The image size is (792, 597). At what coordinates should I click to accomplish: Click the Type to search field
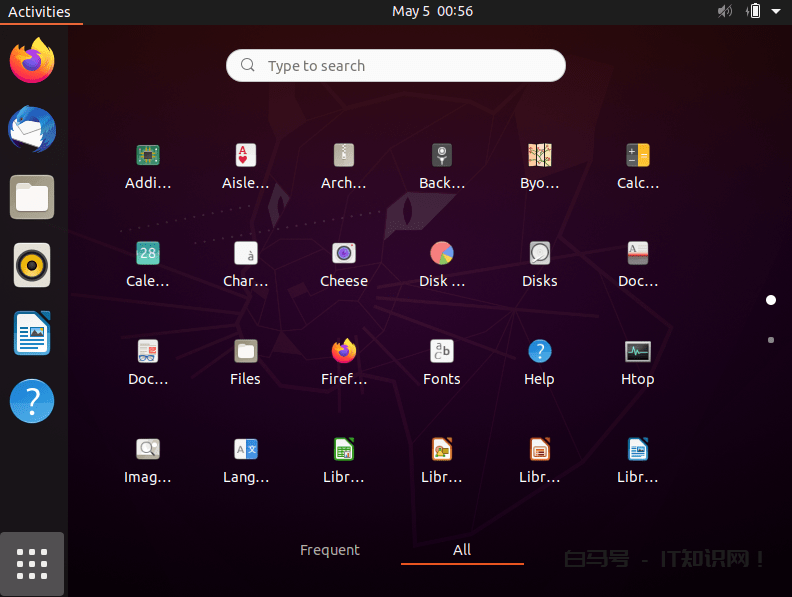click(x=396, y=66)
